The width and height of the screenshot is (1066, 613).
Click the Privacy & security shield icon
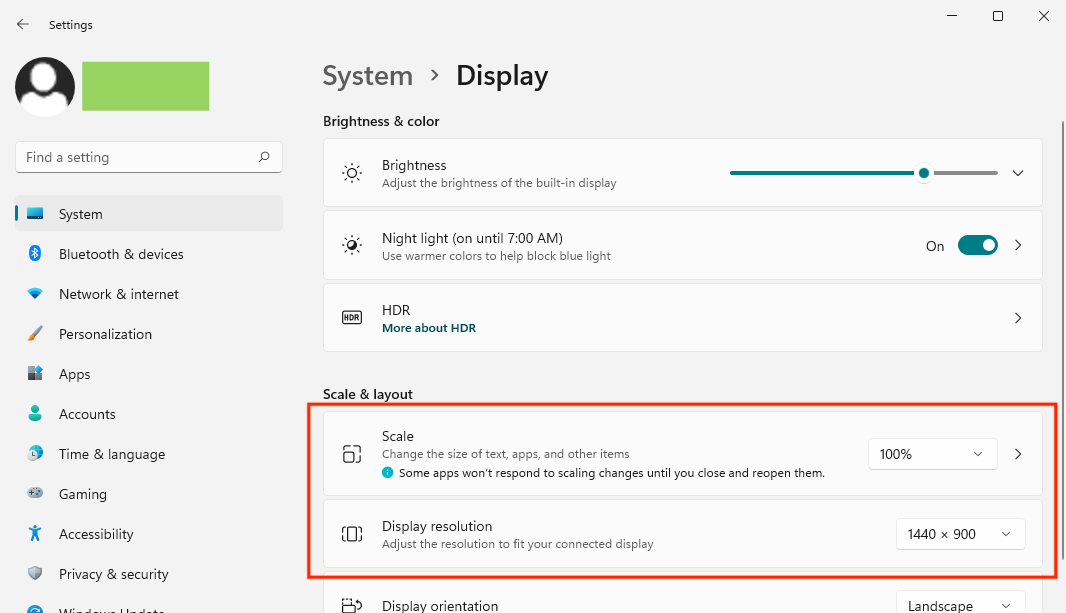(x=35, y=574)
